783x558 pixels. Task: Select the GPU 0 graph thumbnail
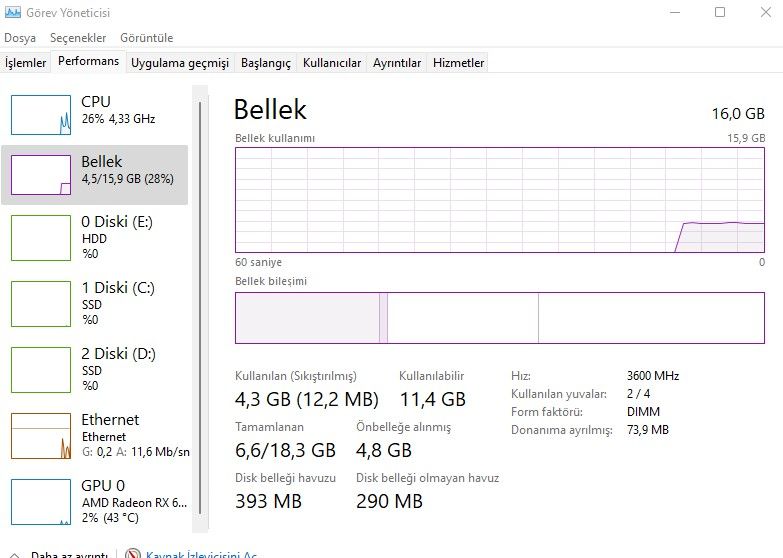(x=41, y=500)
